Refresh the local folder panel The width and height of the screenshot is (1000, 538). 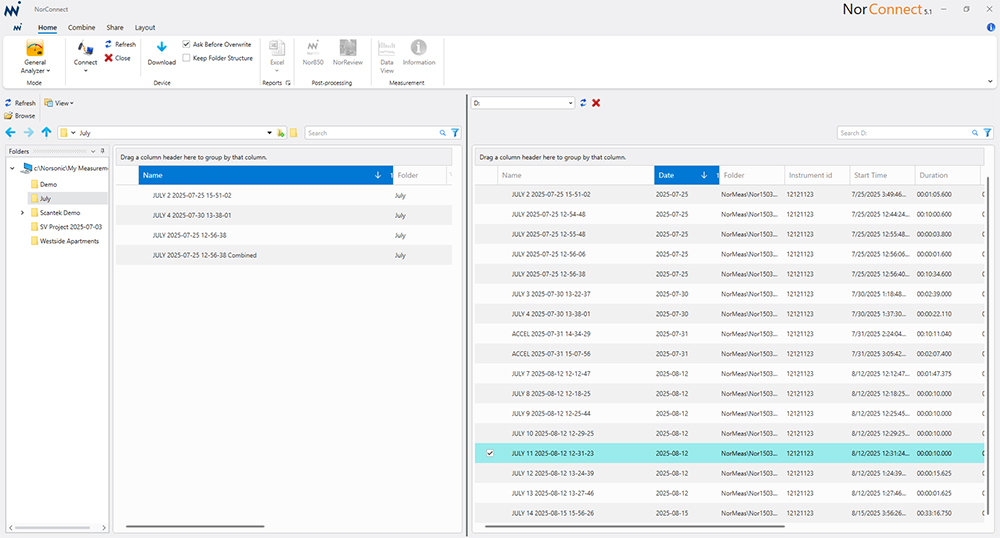[20, 103]
